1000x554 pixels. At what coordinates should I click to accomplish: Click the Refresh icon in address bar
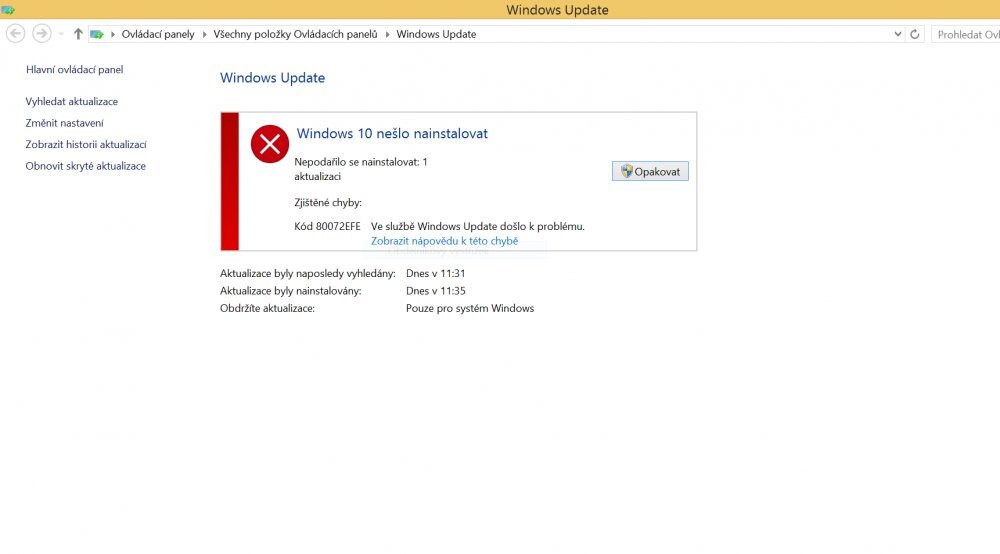pos(915,34)
